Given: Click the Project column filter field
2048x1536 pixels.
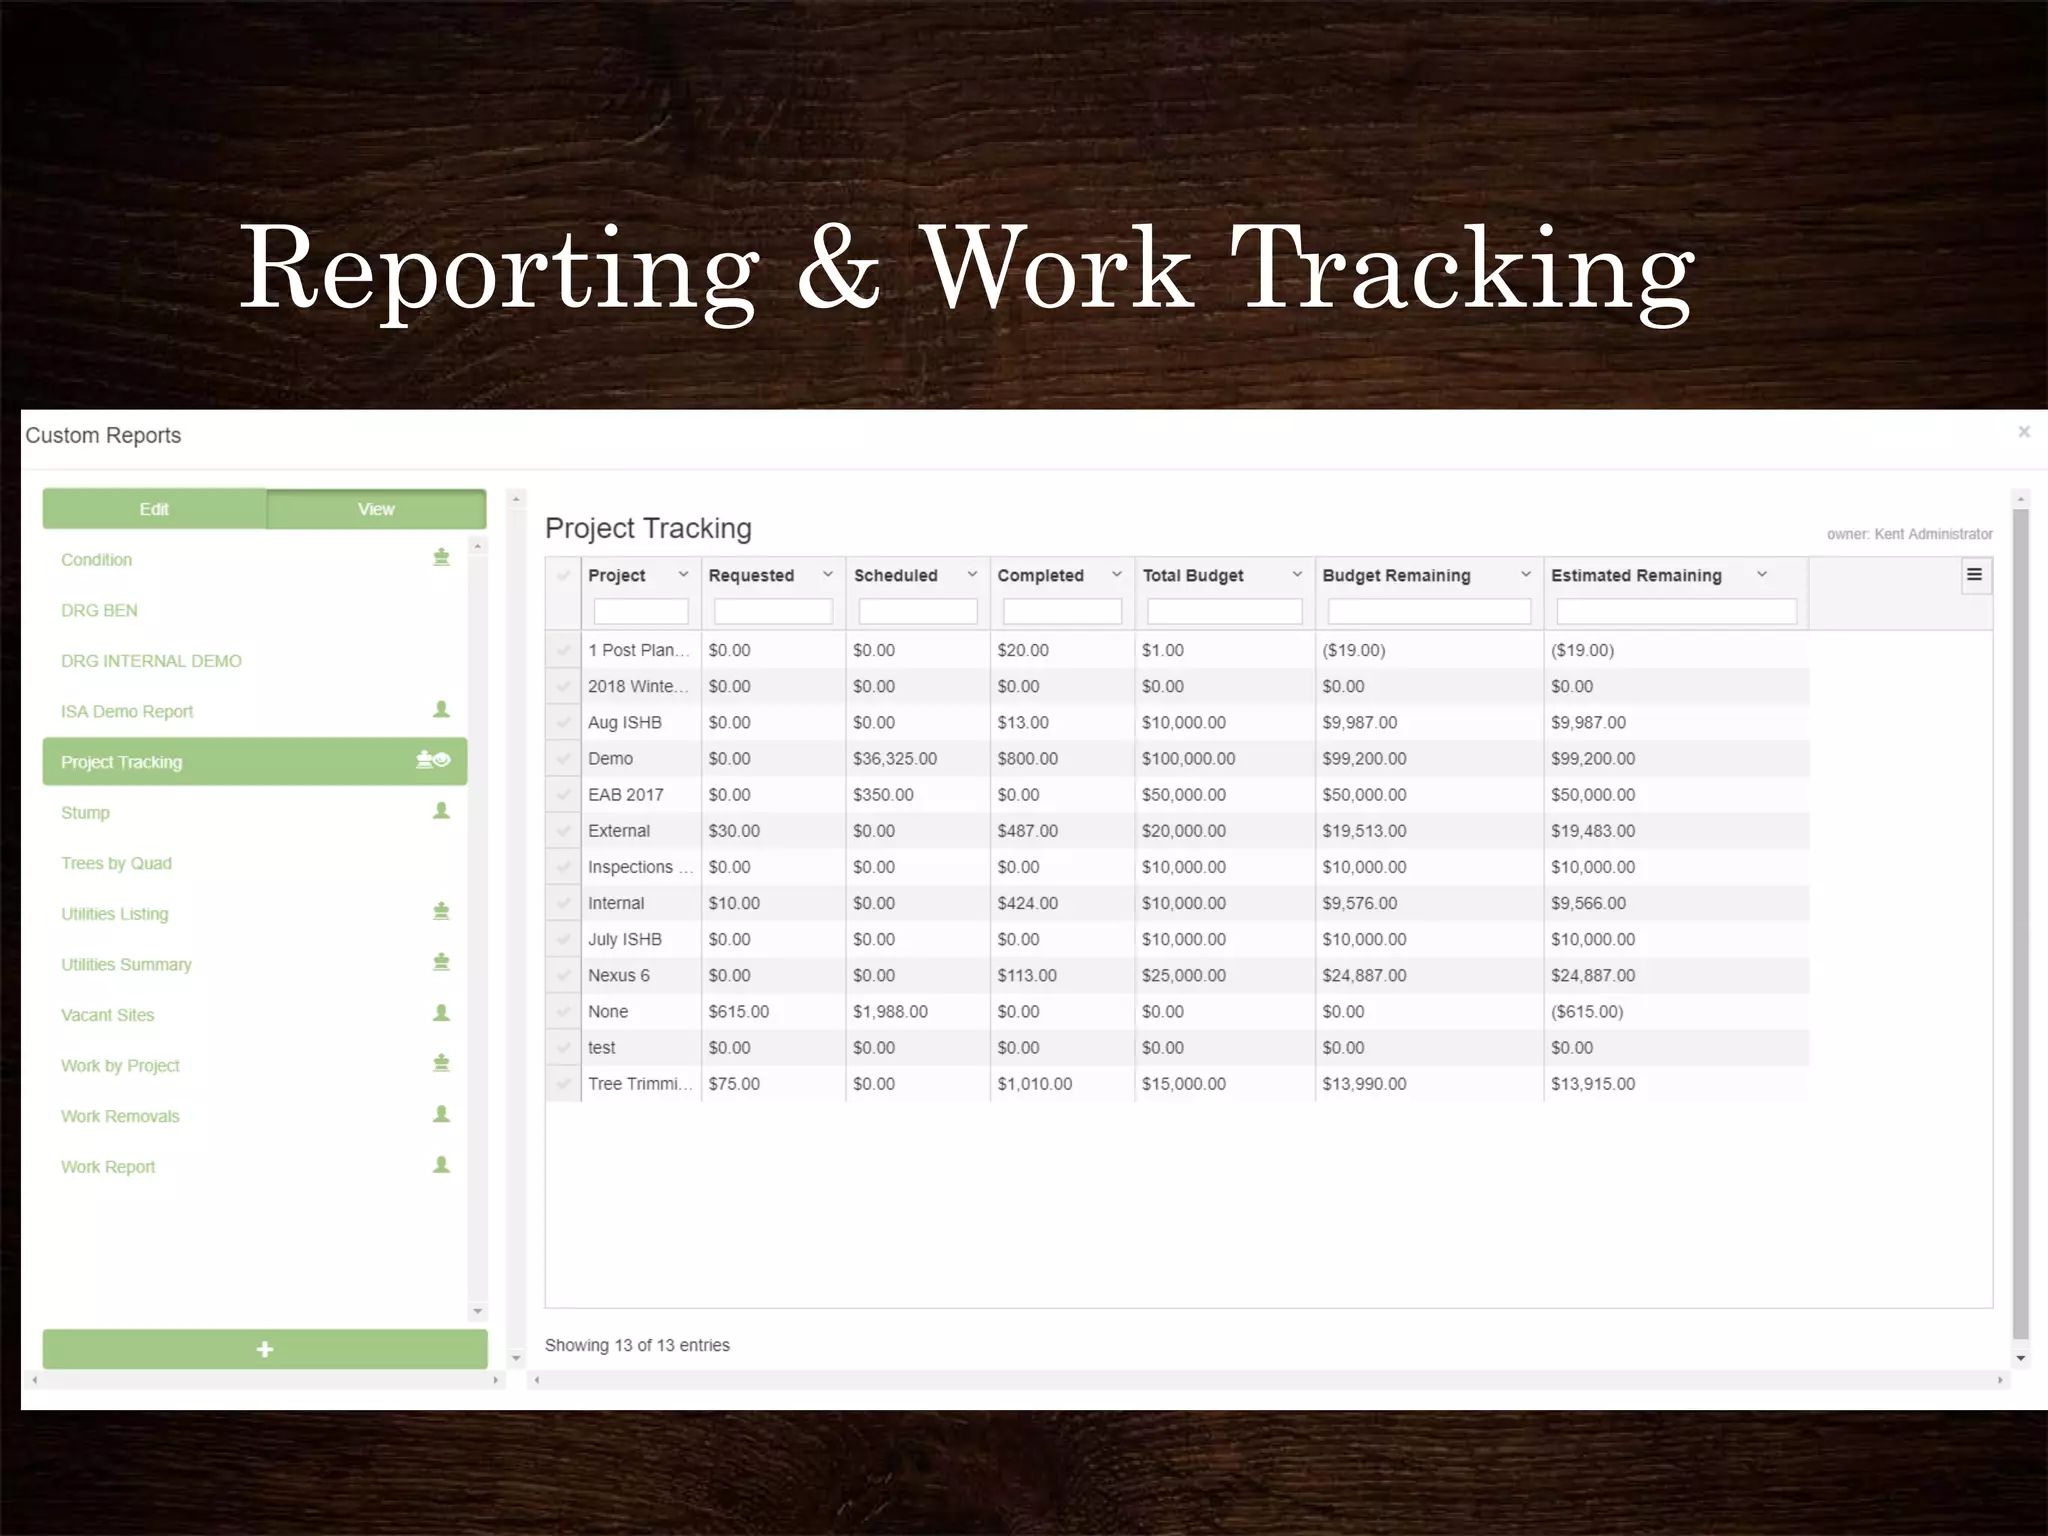Looking at the screenshot, I should click(x=641, y=611).
